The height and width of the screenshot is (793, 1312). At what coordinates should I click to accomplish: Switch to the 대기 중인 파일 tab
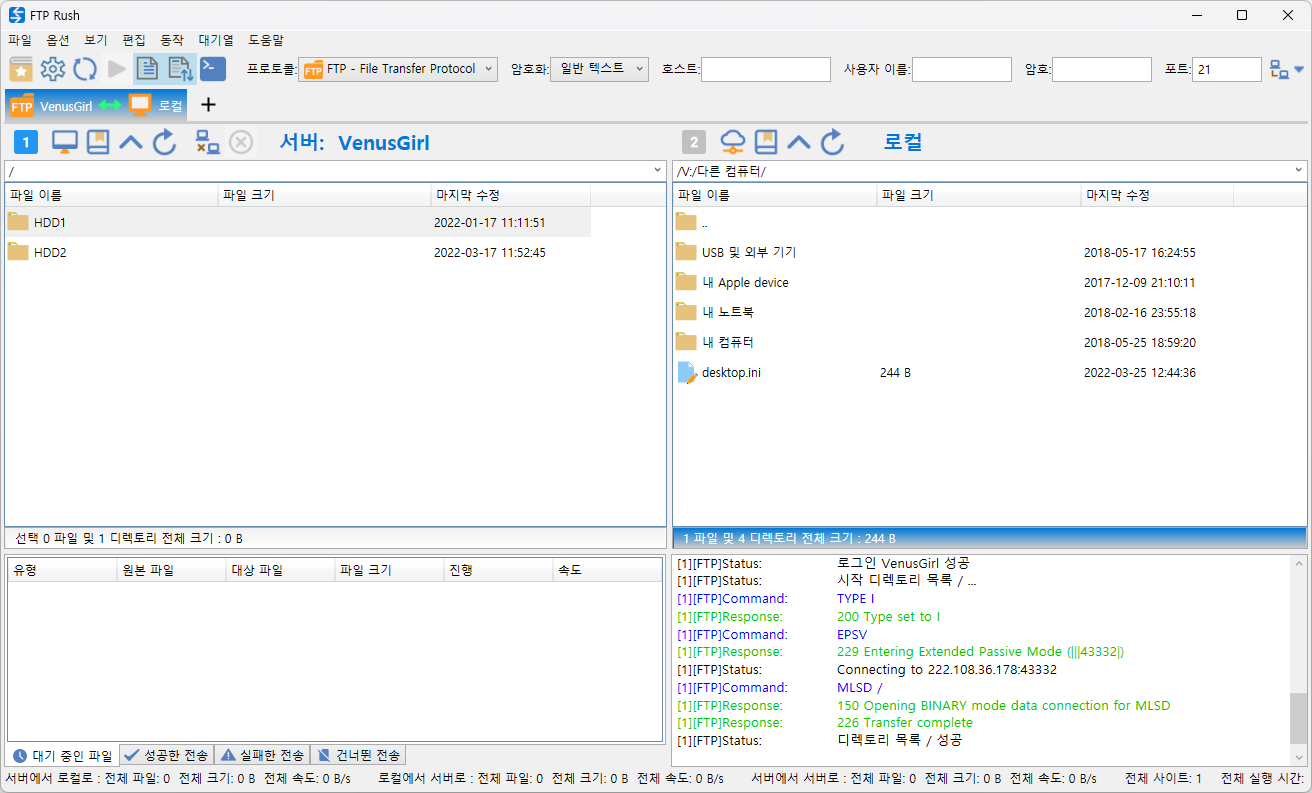(63, 755)
